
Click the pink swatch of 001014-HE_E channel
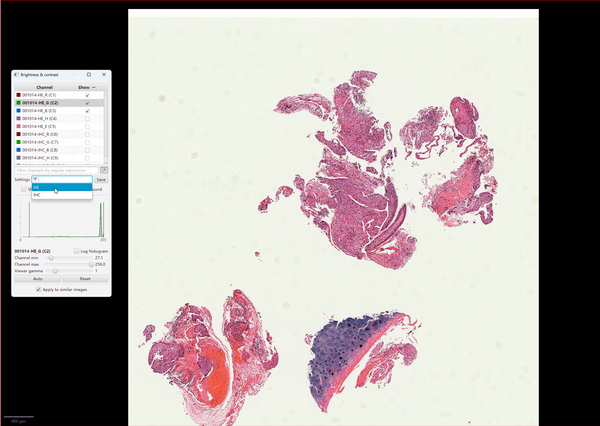click(x=18, y=127)
